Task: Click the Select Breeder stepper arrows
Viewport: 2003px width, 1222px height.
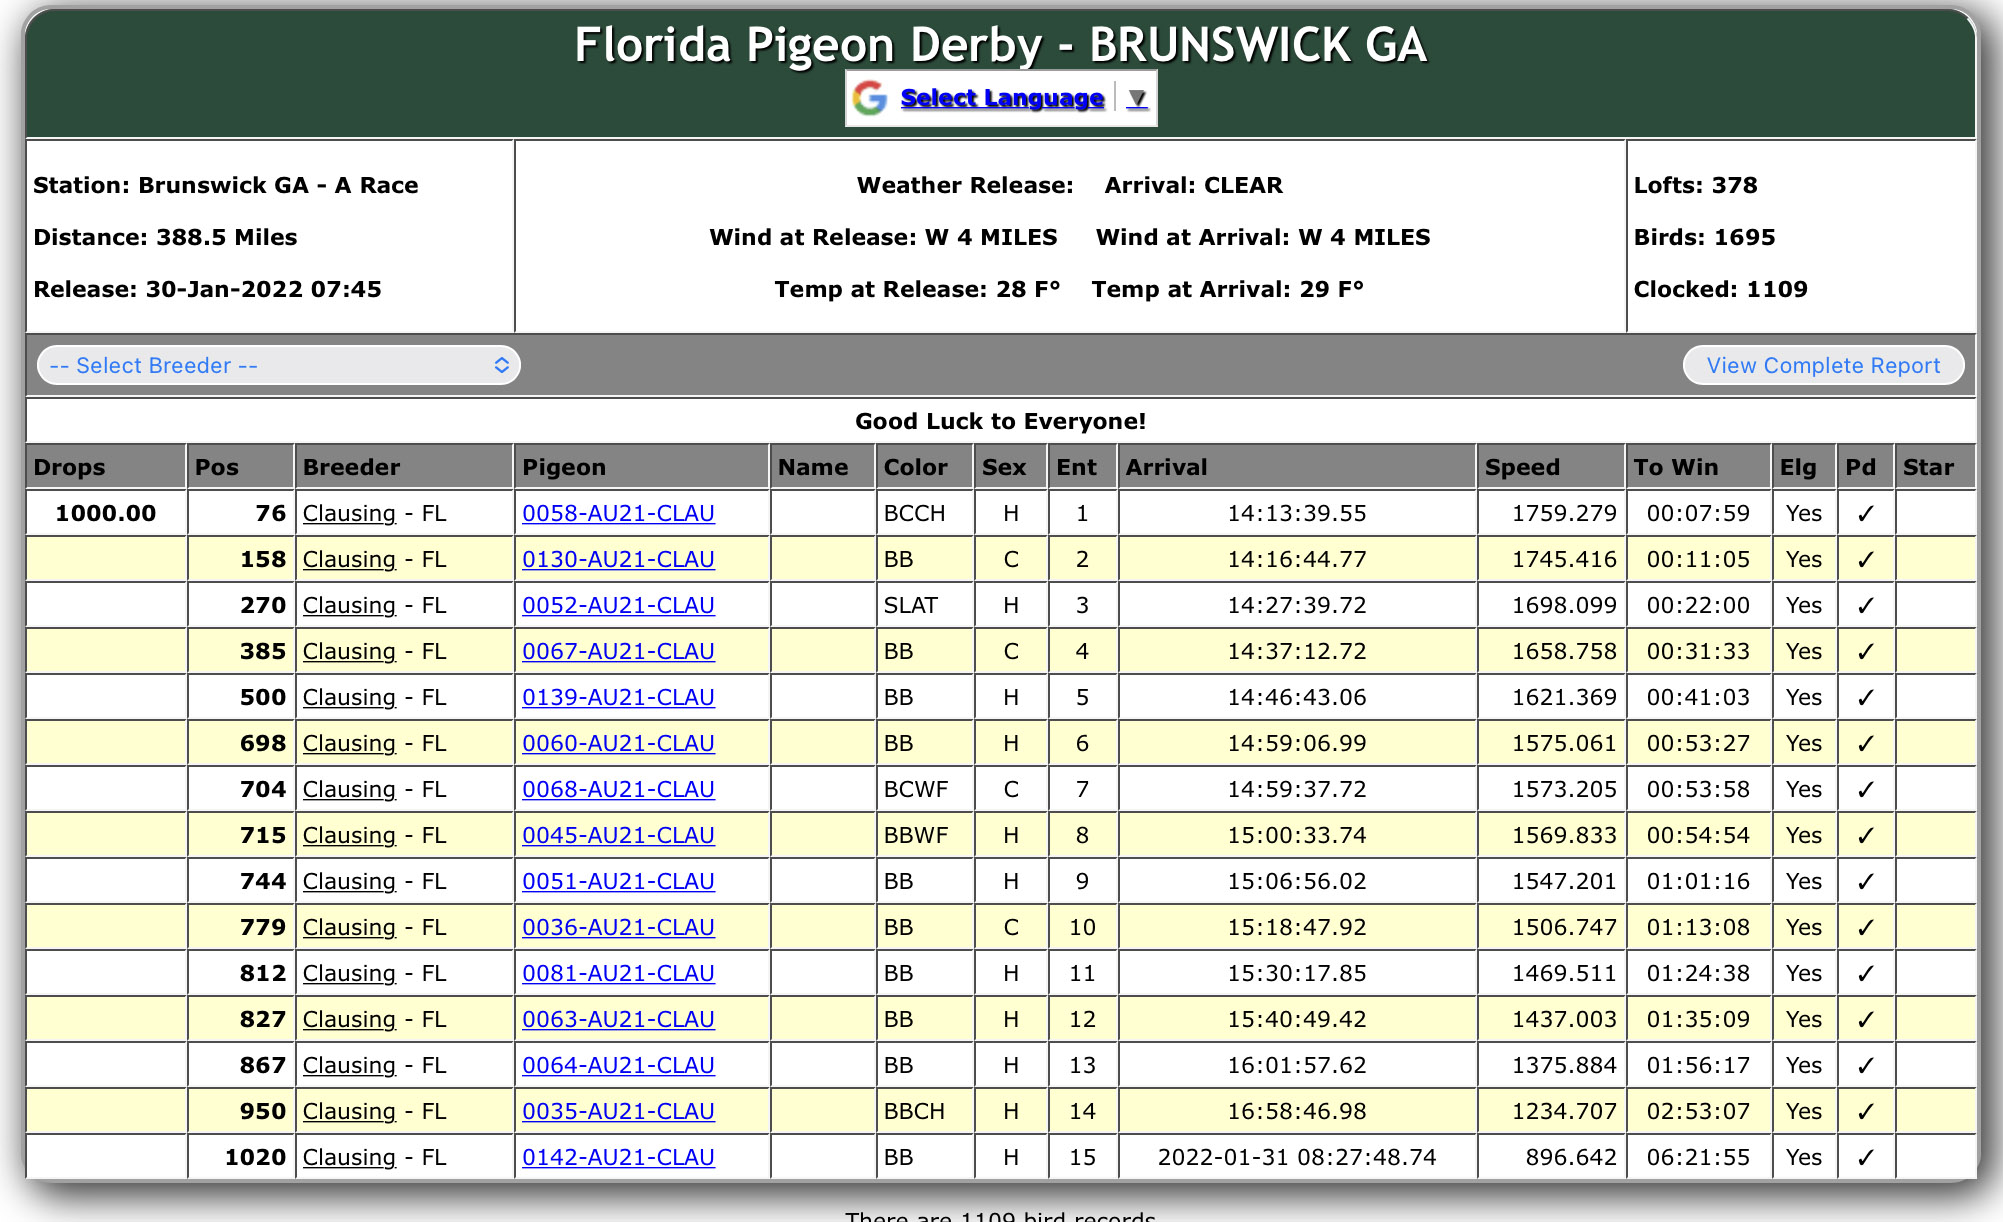Action: coord(502,365)
